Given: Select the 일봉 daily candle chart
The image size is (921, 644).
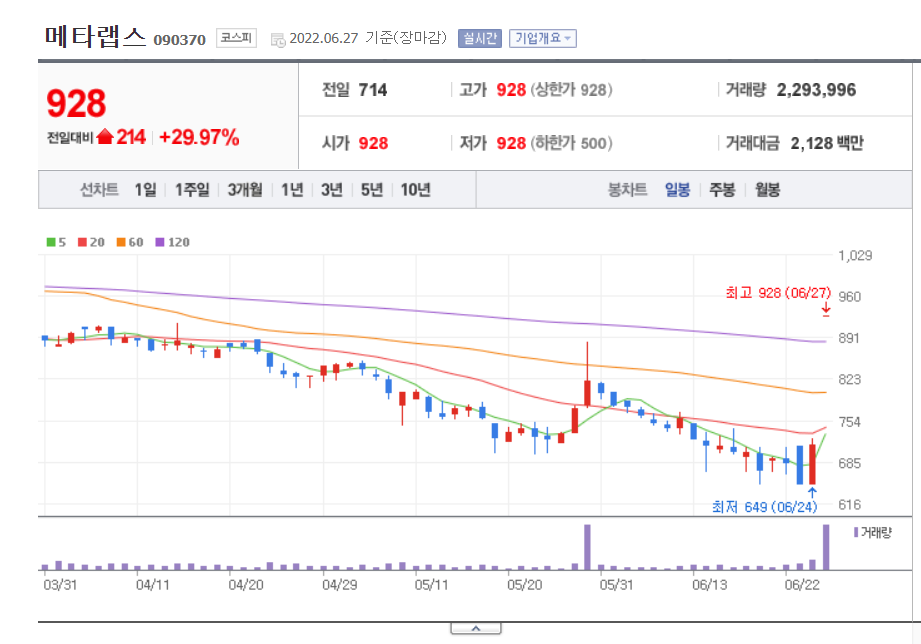Looking at the screenshot, I should [x=677, y=190].
